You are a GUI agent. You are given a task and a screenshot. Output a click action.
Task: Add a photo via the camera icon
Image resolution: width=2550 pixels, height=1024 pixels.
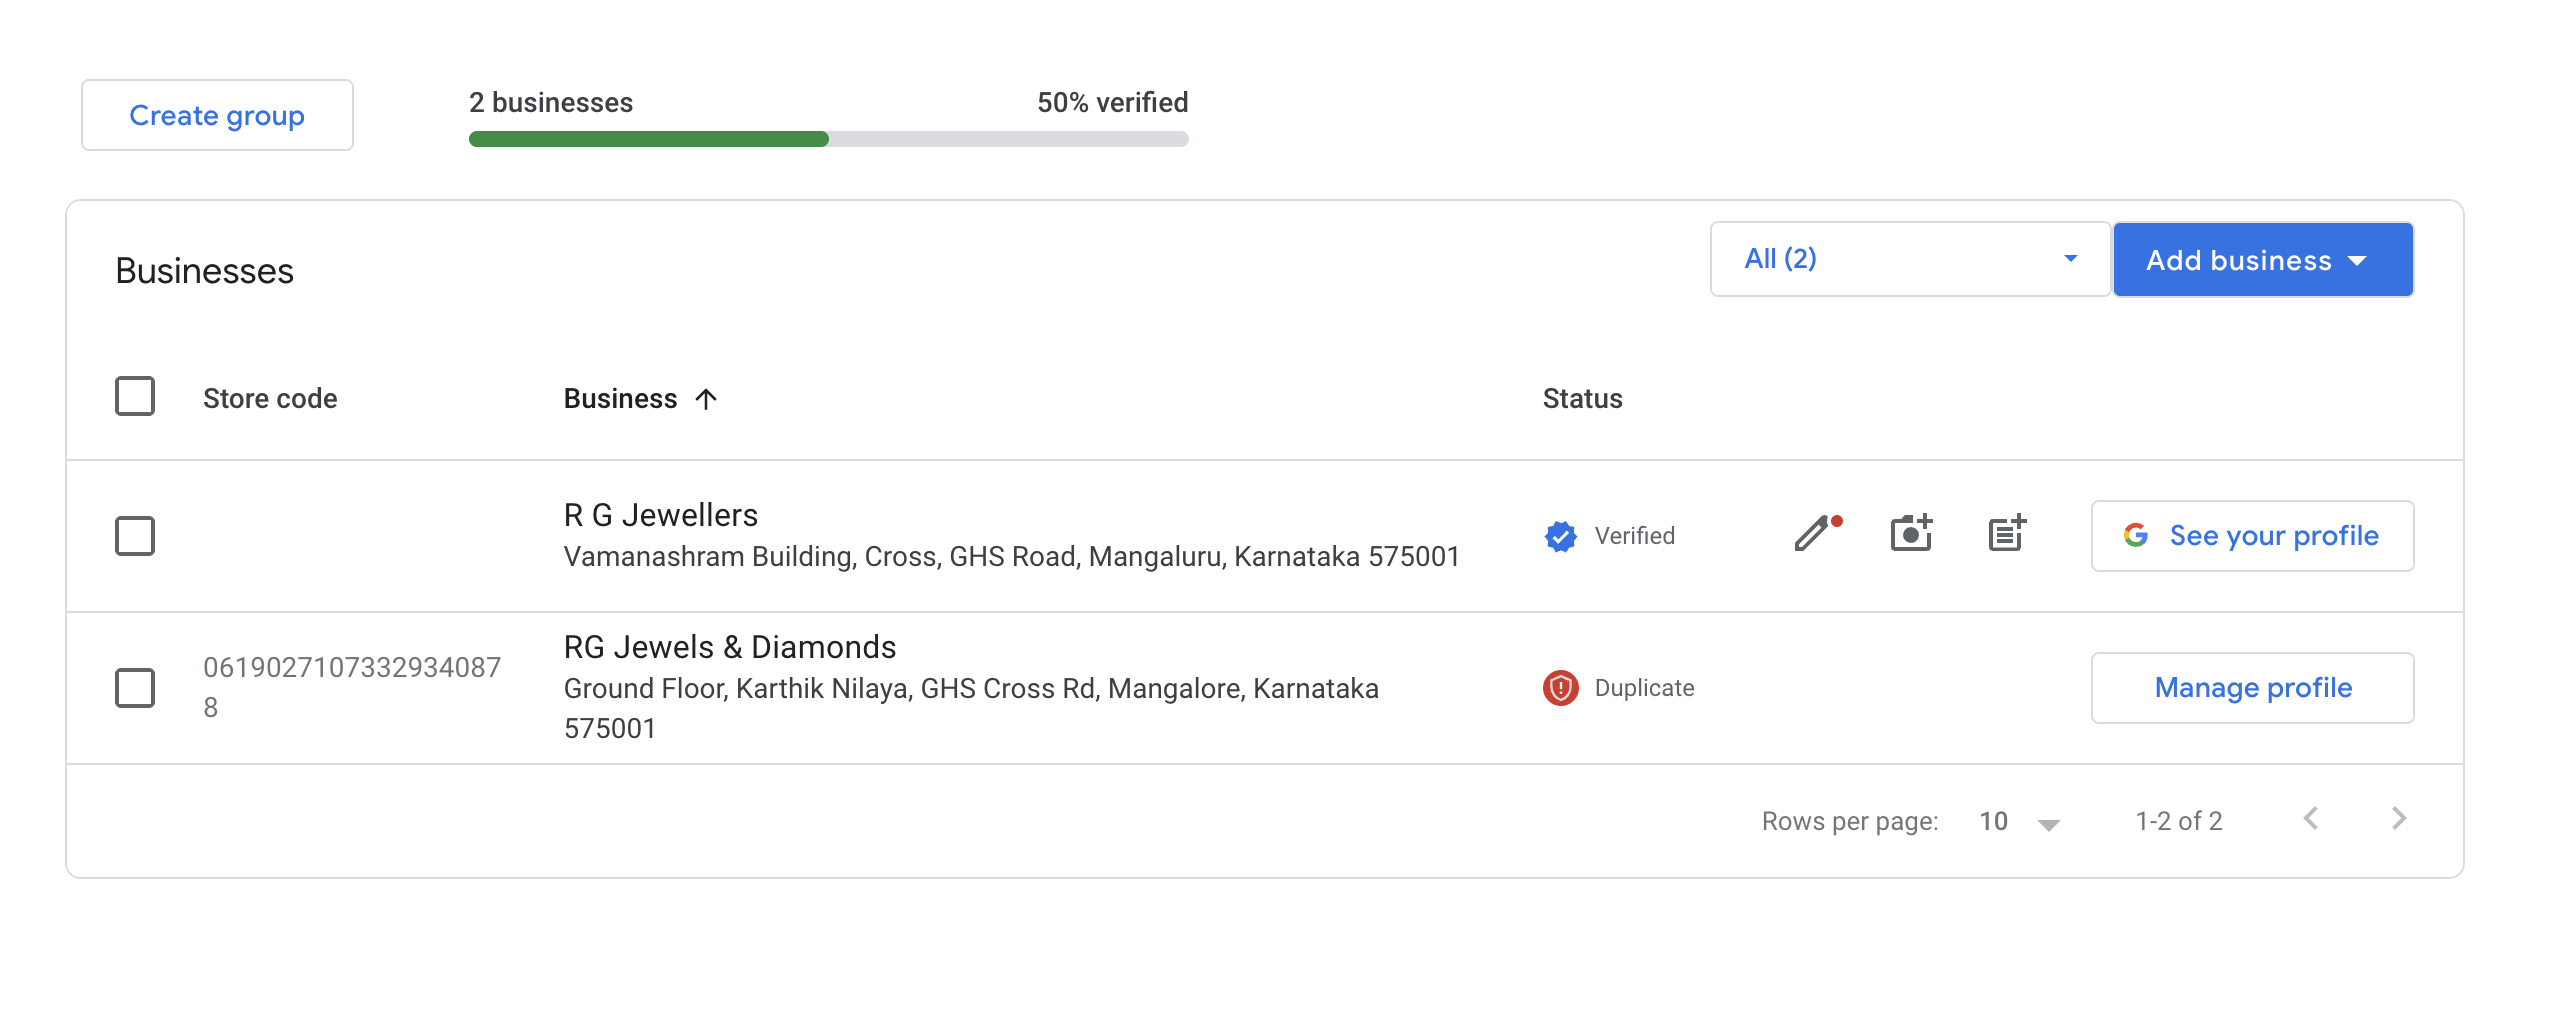pos(1911,535)
